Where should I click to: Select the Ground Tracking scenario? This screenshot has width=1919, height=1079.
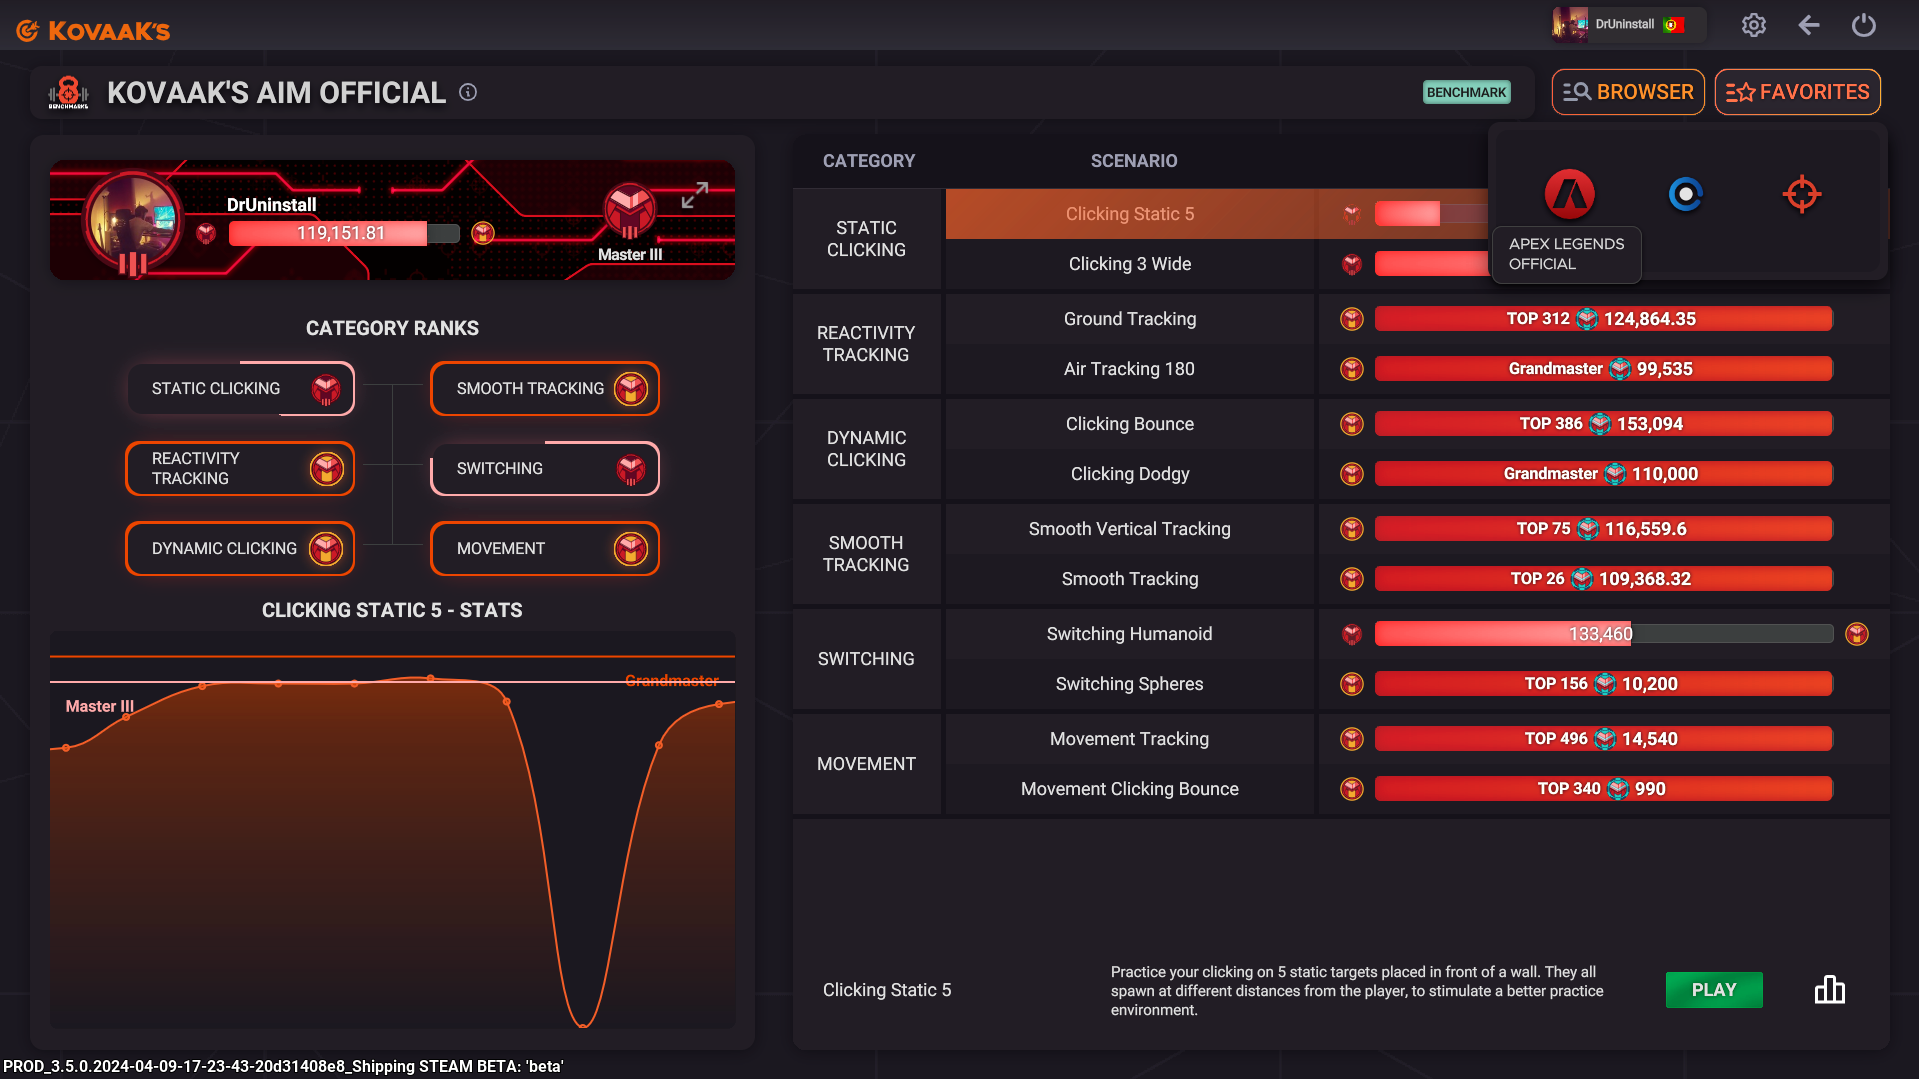click(1130, 319)
